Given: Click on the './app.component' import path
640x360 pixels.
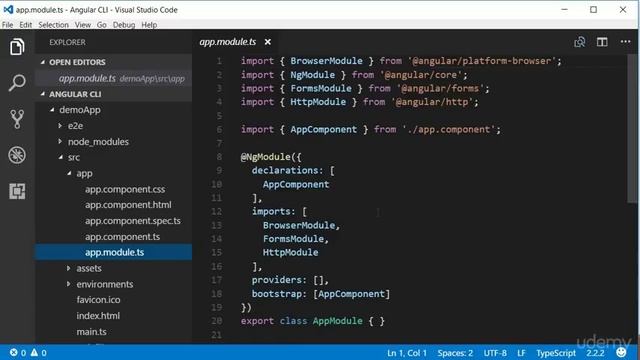Looking at the screenshot, I should pos(448,129).
